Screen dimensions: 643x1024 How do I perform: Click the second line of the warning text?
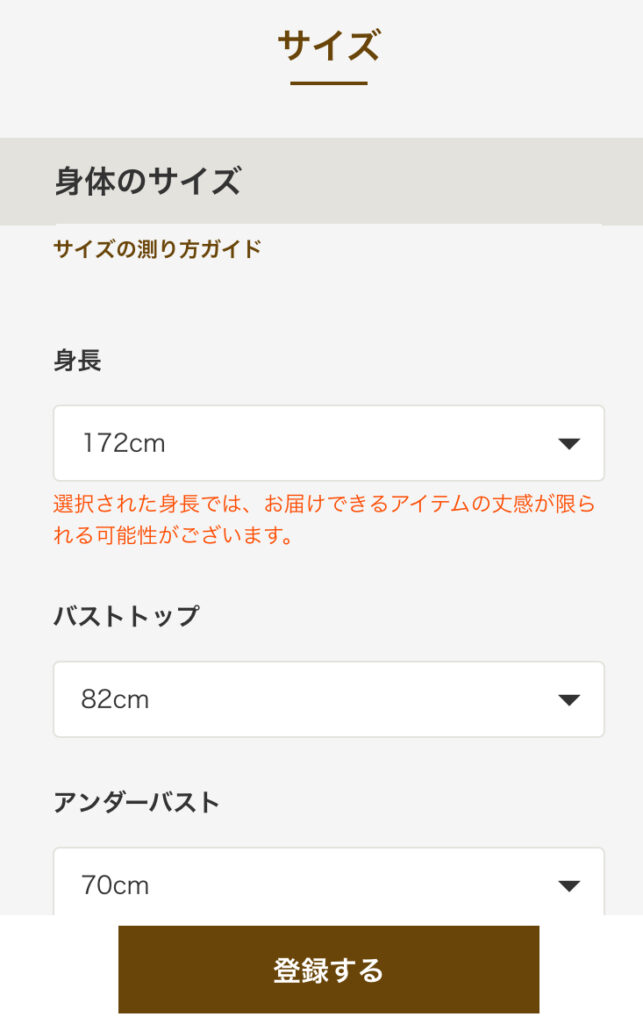tap(172, 536)
